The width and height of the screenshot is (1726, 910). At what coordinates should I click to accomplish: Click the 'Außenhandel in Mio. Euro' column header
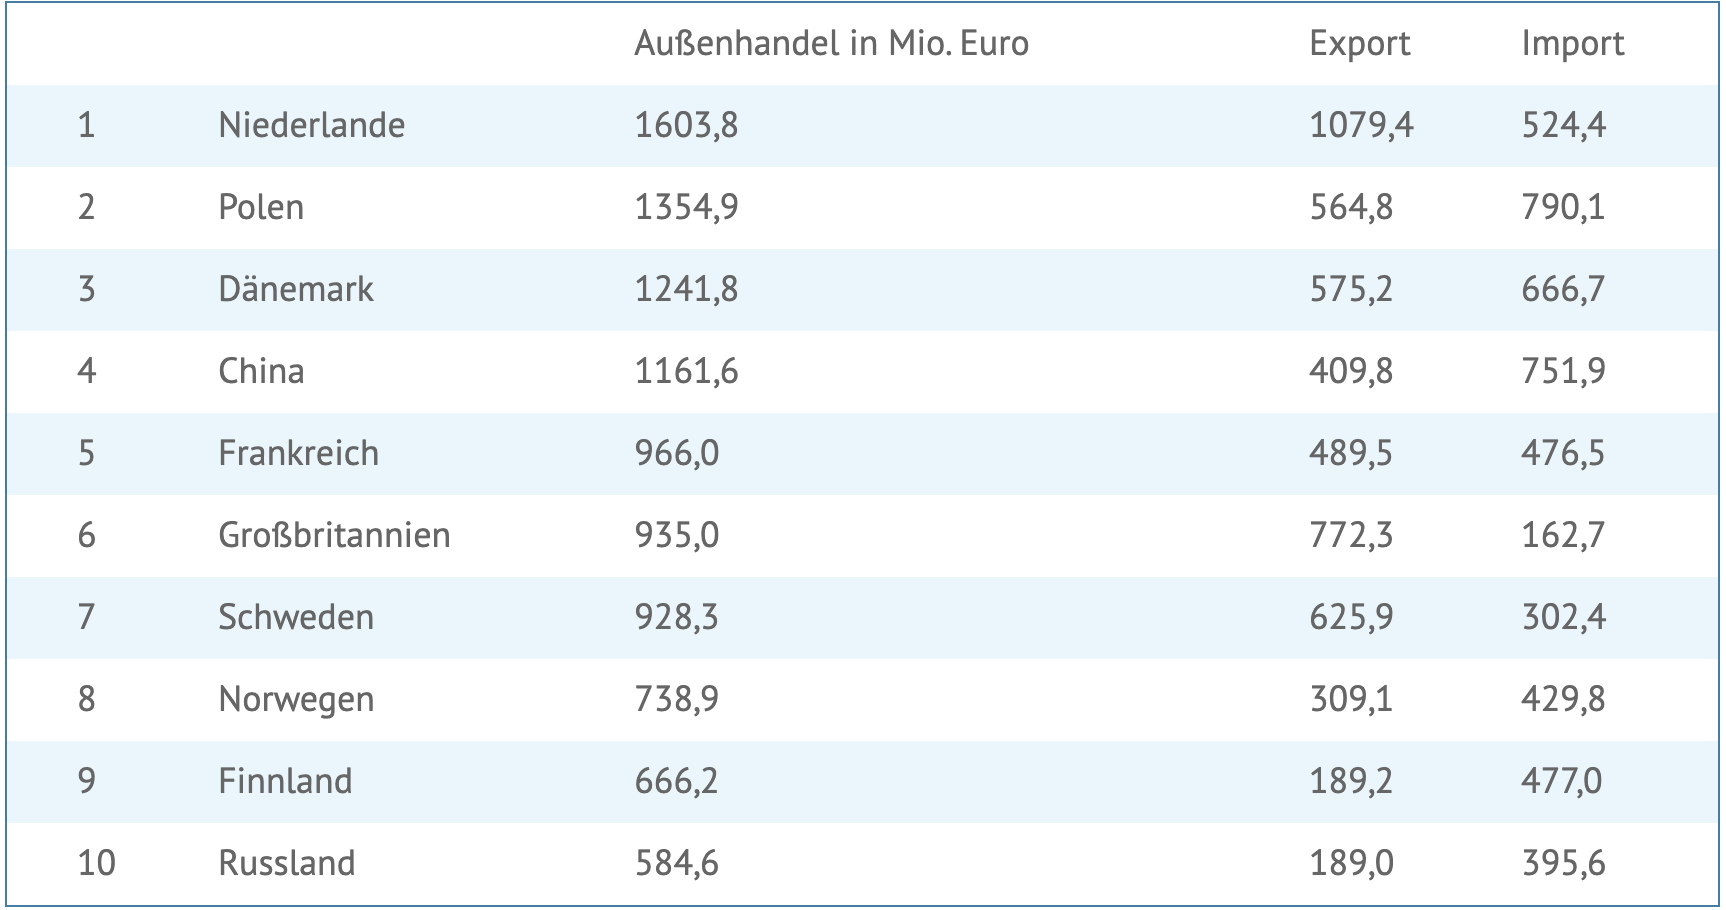coord(831,44)
